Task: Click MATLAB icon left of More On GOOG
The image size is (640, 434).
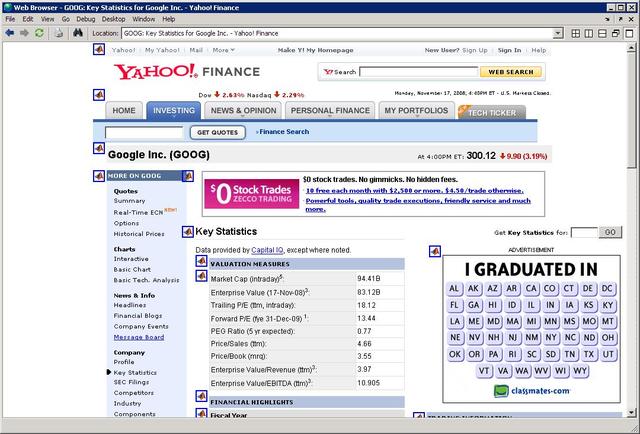Action: [x=99, y=176]
